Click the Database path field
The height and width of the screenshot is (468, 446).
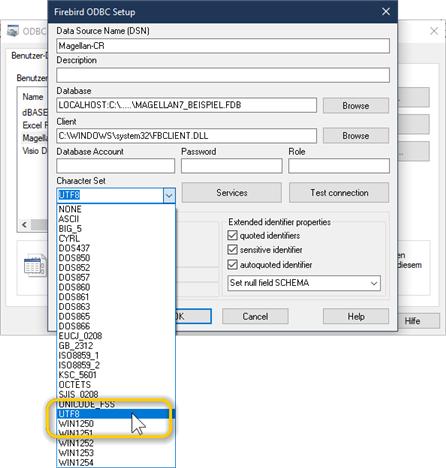click(x=187, y=105)
